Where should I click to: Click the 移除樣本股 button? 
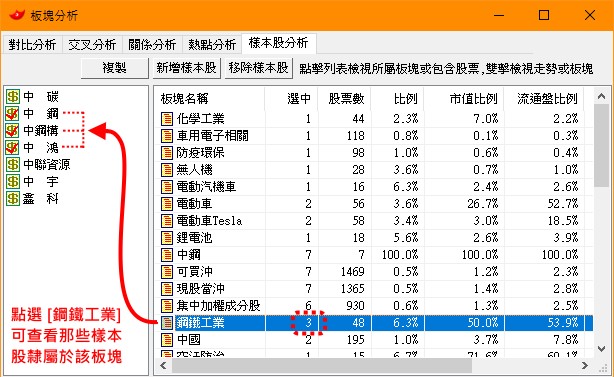pyautogui.click(x=258, y=68)
